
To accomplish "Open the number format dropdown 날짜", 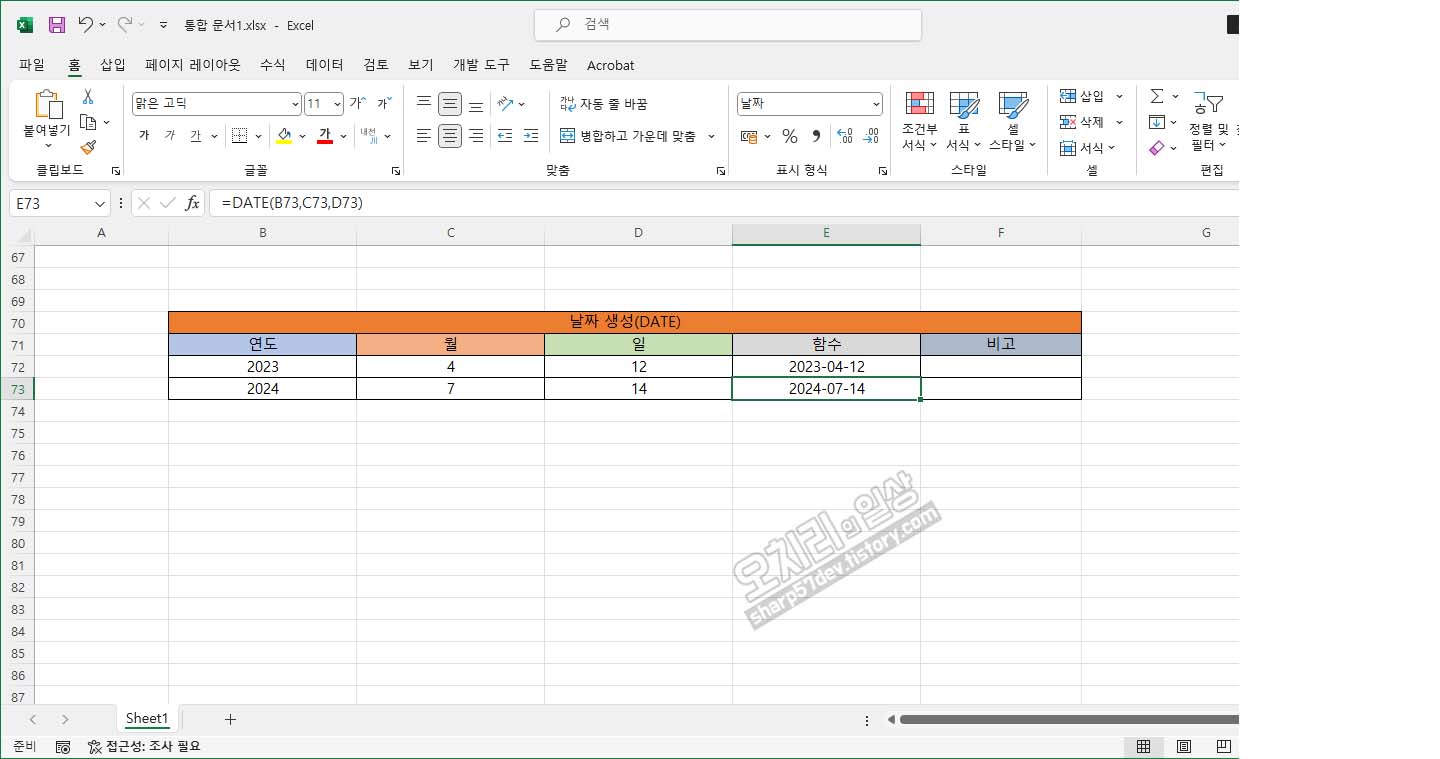I will [876, 104].
